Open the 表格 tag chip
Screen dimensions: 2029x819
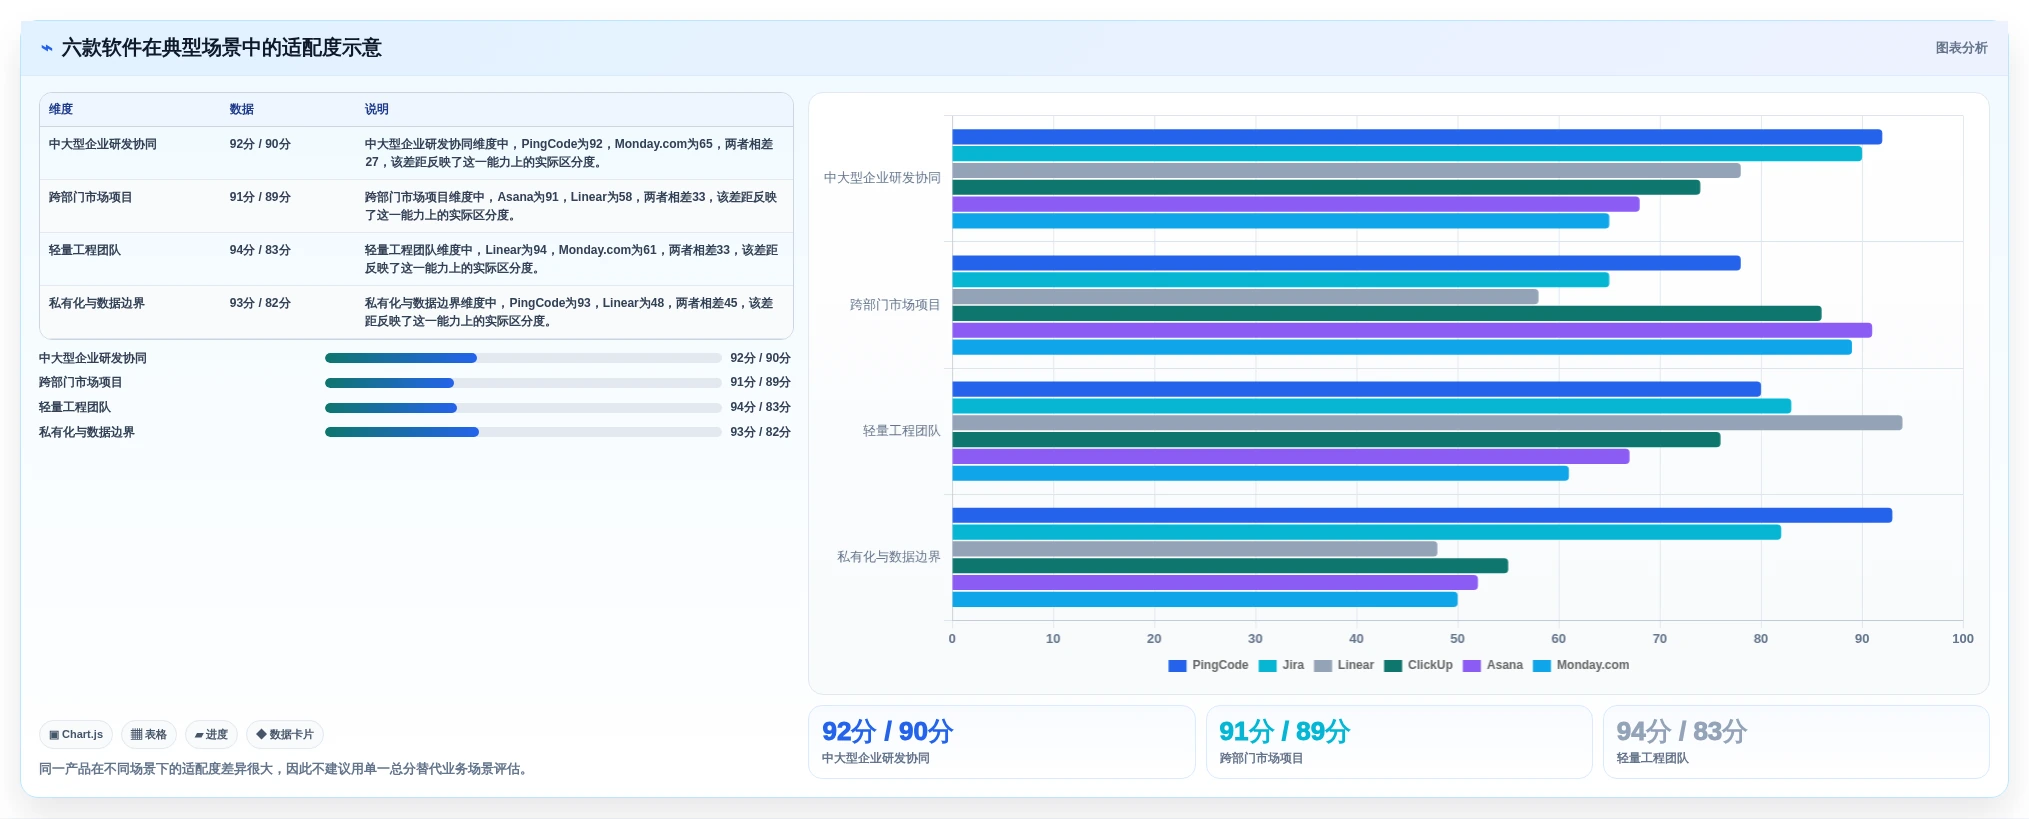coord(149,735)
